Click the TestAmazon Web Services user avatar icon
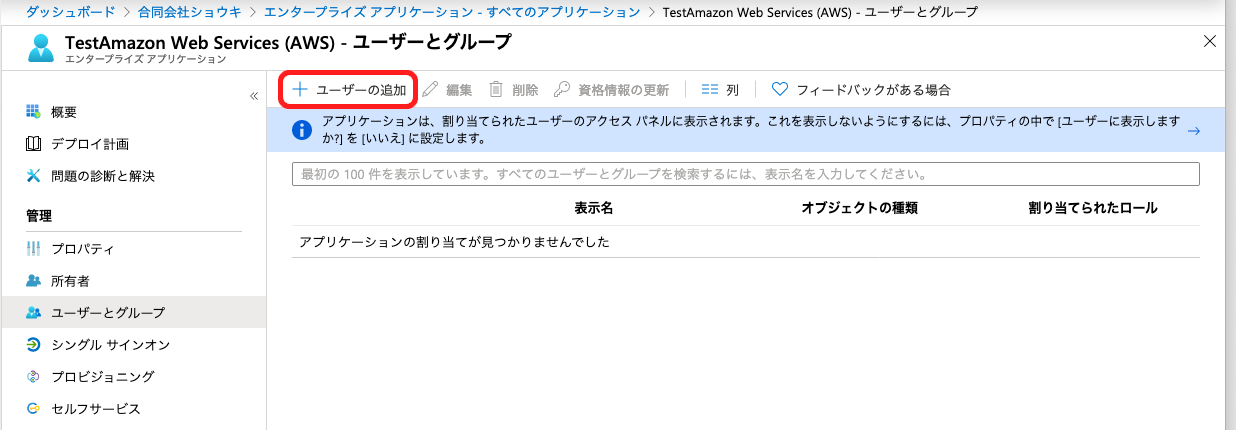 coord(41,48)
